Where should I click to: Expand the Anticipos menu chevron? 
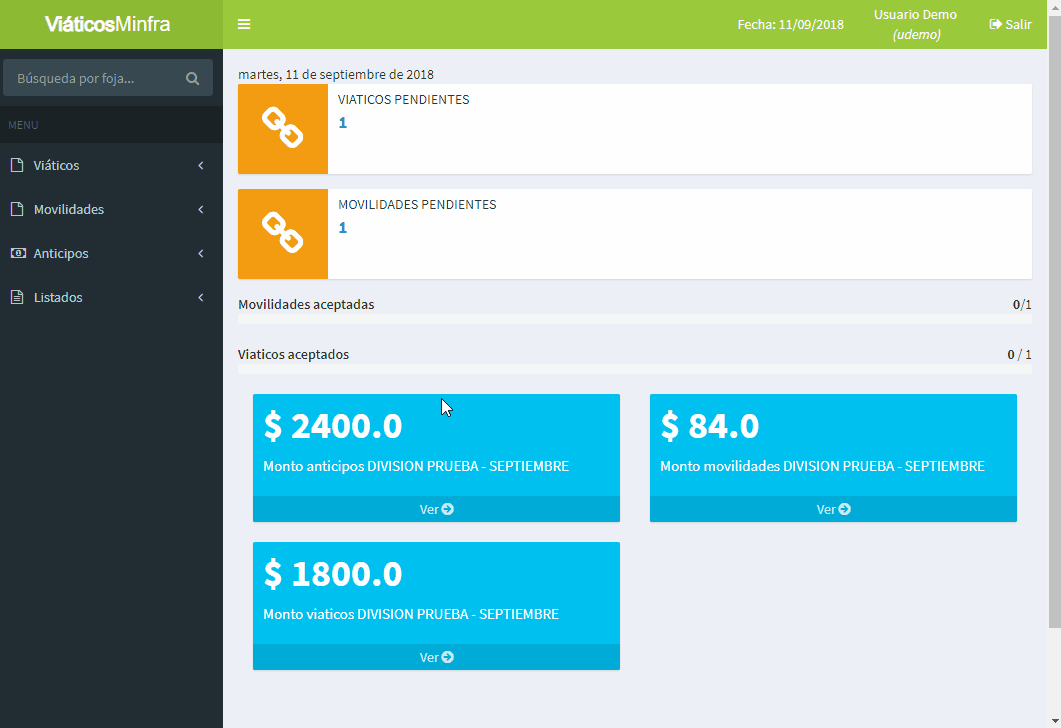pos(201,253)
